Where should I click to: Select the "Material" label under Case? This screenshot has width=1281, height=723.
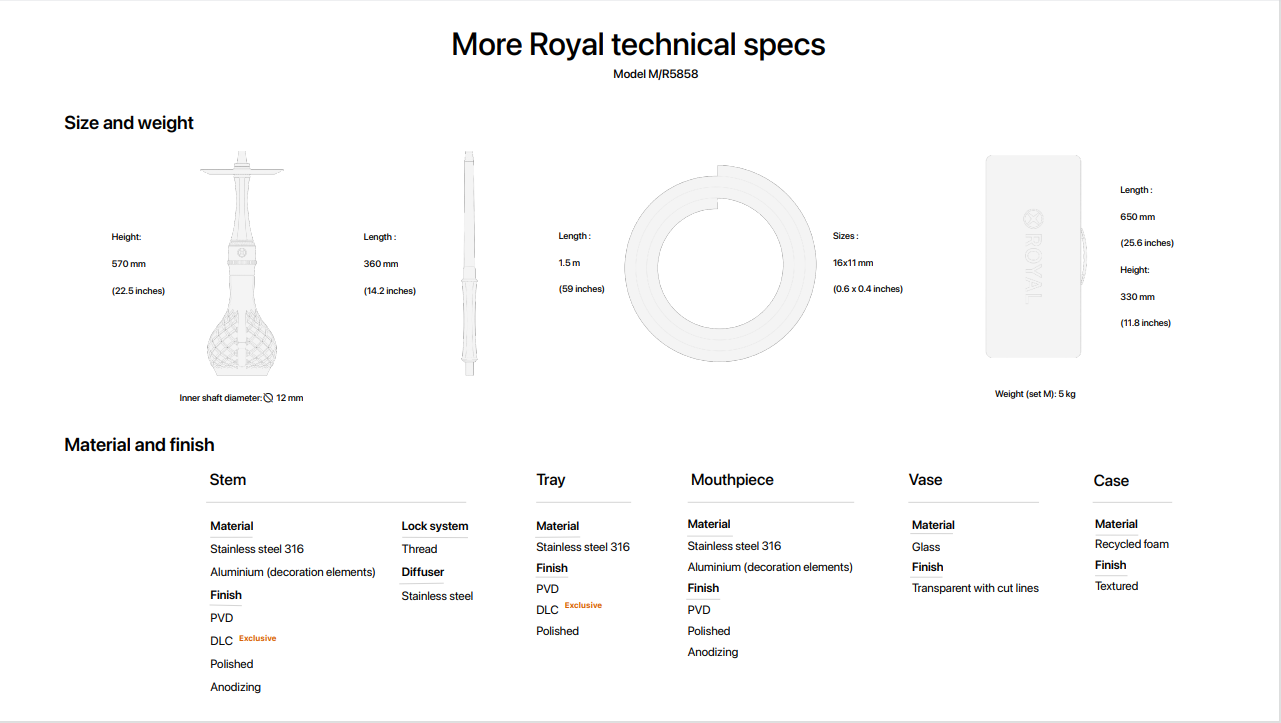1116,524
